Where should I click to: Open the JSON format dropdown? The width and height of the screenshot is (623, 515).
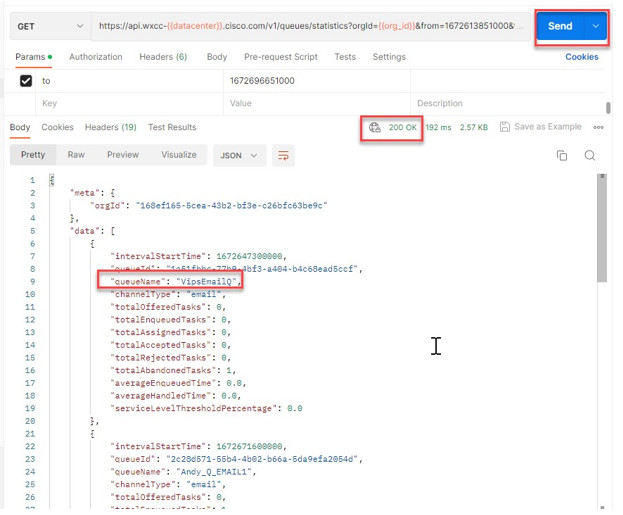pyautogui.click(x=239, y=155)
